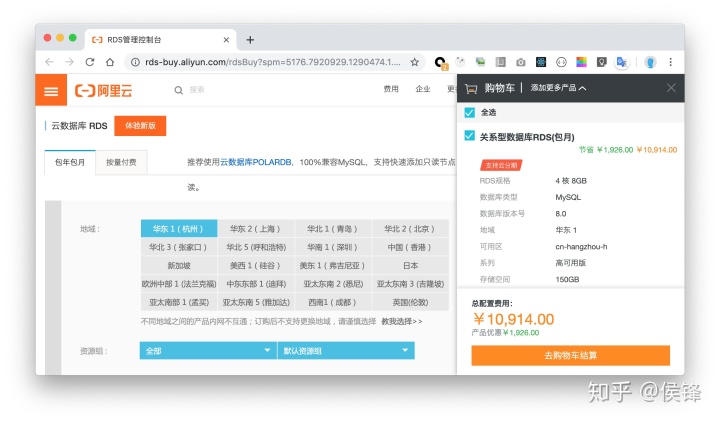This screenshot has height=422, width=720.
Task: Open the 教我选择>> link
Action: pyautogui.click(x=402, y=321)
